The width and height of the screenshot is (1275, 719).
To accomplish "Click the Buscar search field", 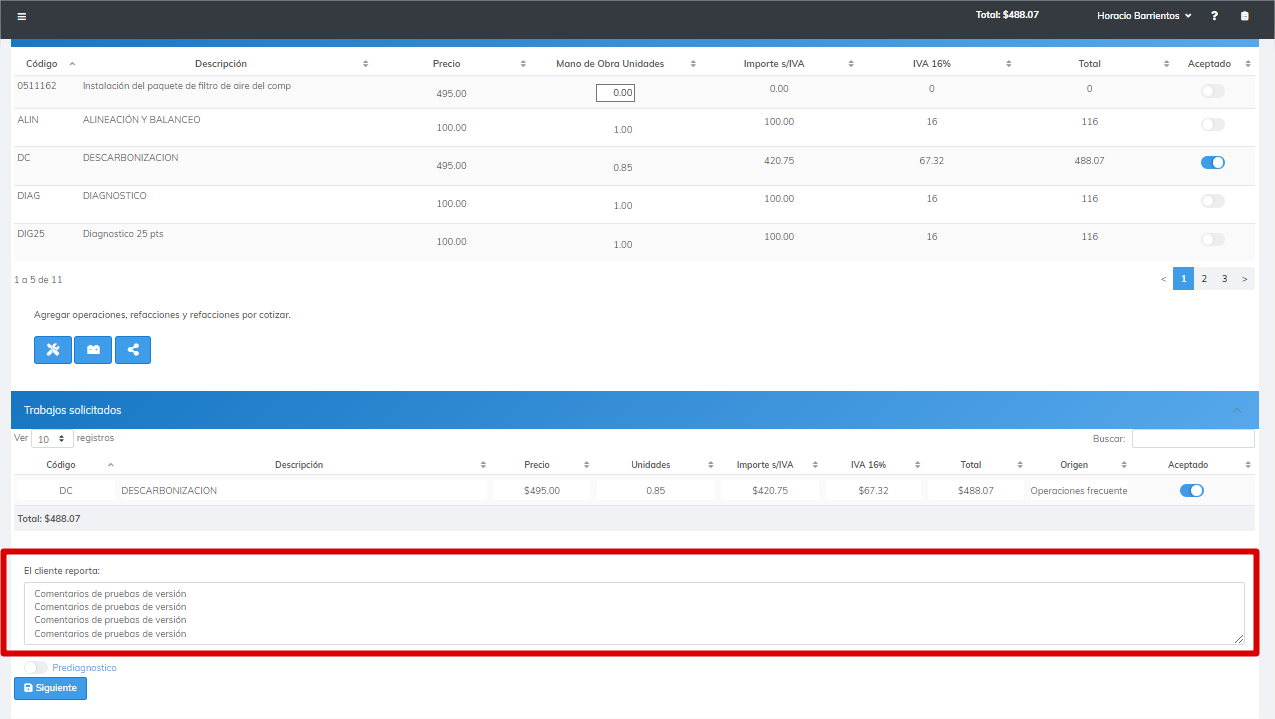I will coord(1193,438).
